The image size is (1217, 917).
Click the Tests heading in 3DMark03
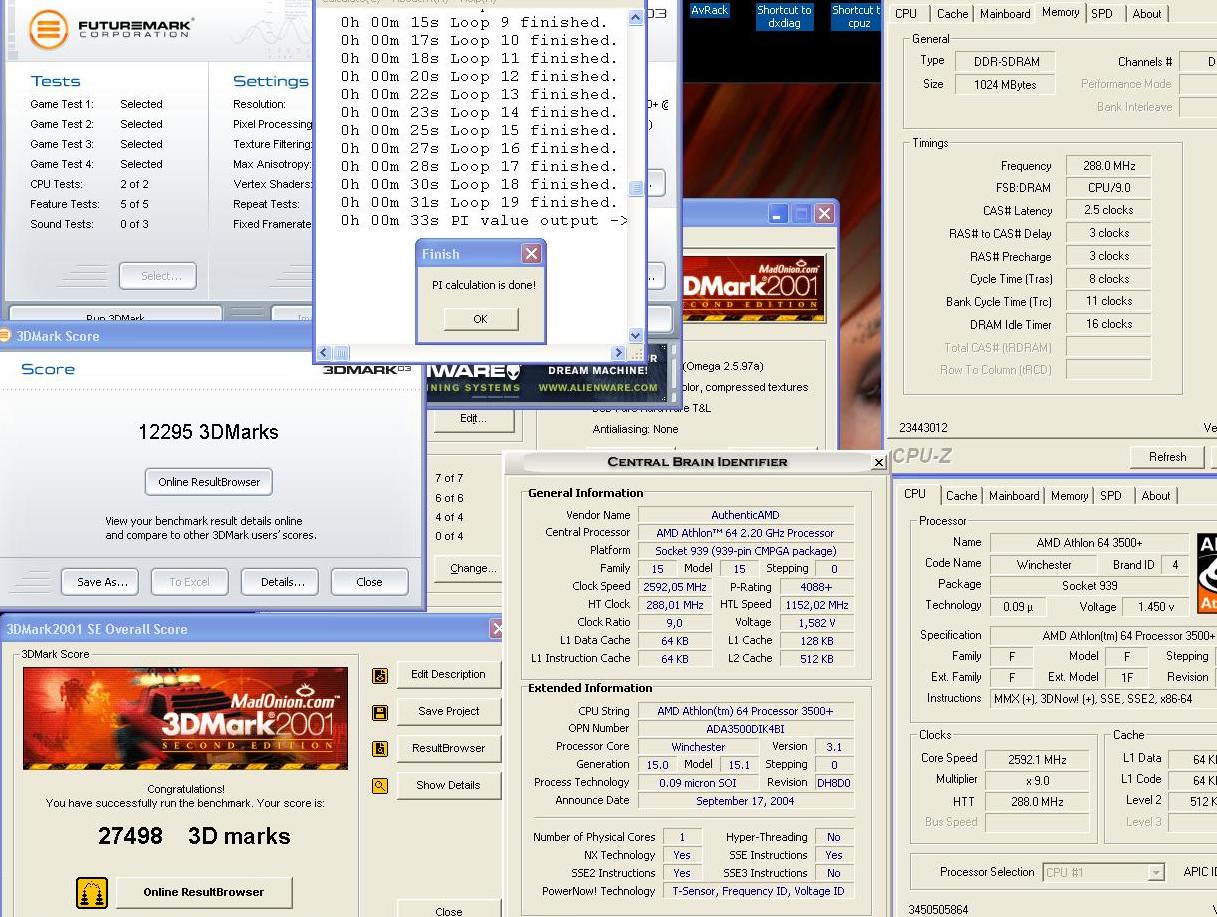click(x=55, y=81)
